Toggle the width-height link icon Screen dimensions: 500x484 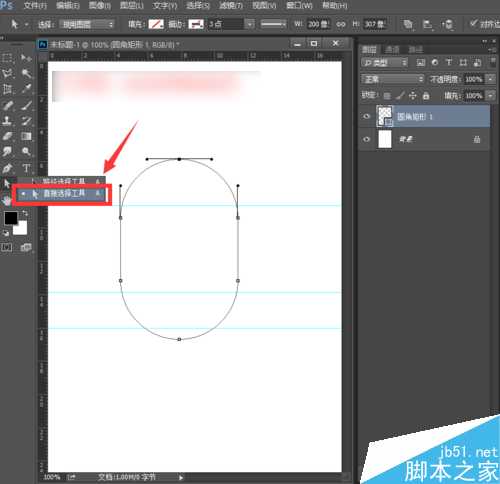click(340, 24)
